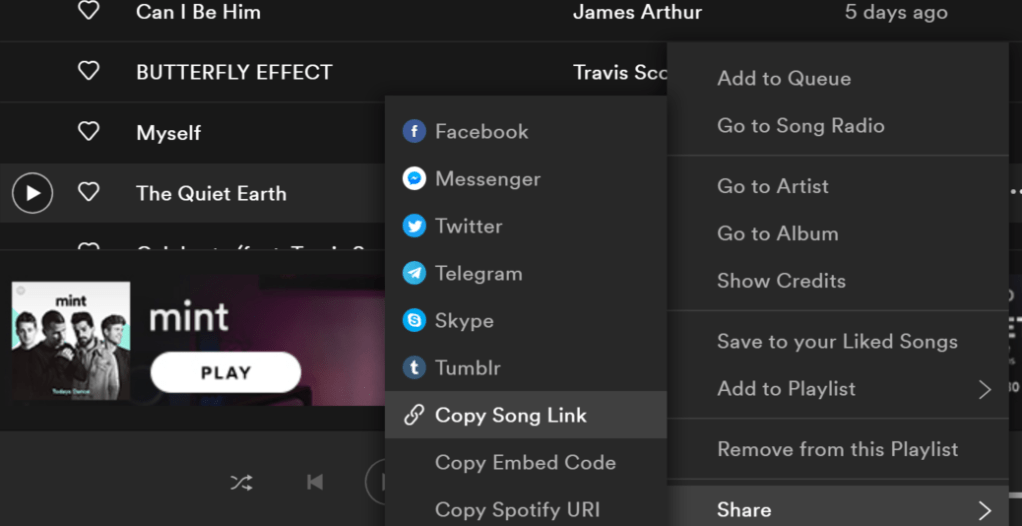Open the mint playlist cover thumbnail
The image size is (1022, 526).
(71, 340)
